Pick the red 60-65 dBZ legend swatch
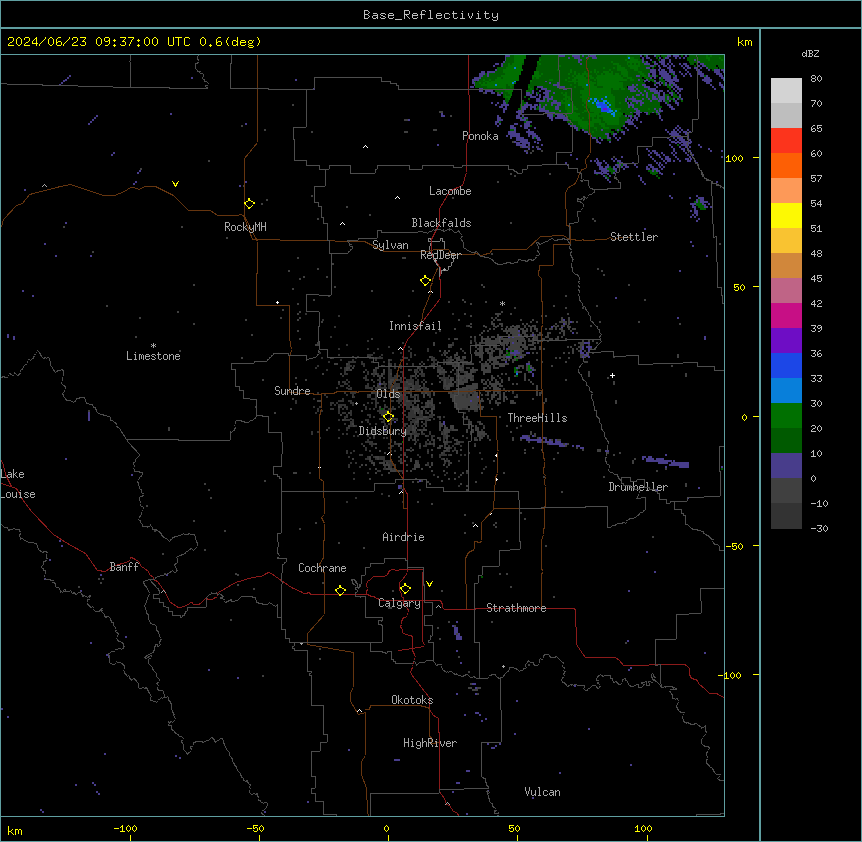 (x=786, y=141)
